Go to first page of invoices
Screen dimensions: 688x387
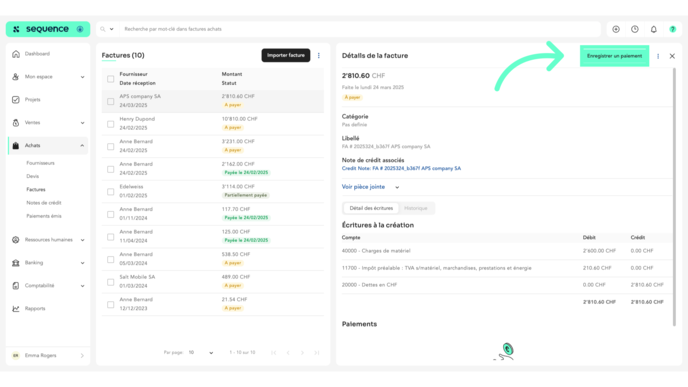[274, 353]
